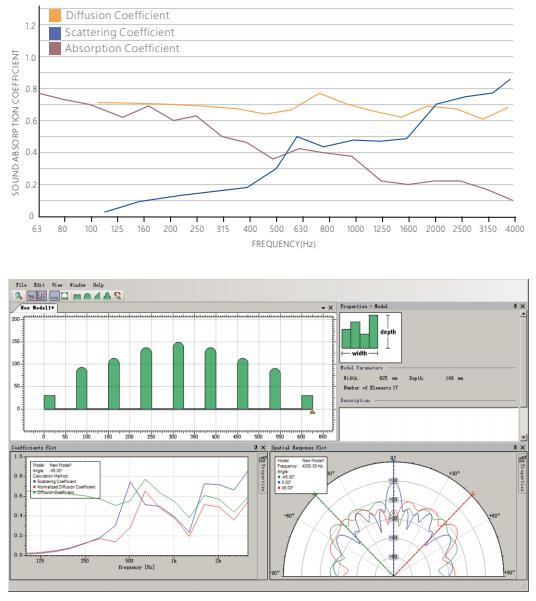Click the Description text box
Screen dimensions: 536x601
pos(429,424)
